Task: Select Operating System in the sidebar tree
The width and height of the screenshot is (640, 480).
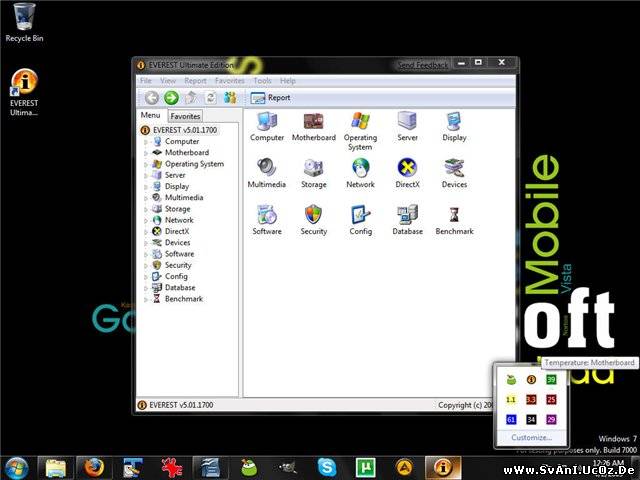Action: (194, 164)
